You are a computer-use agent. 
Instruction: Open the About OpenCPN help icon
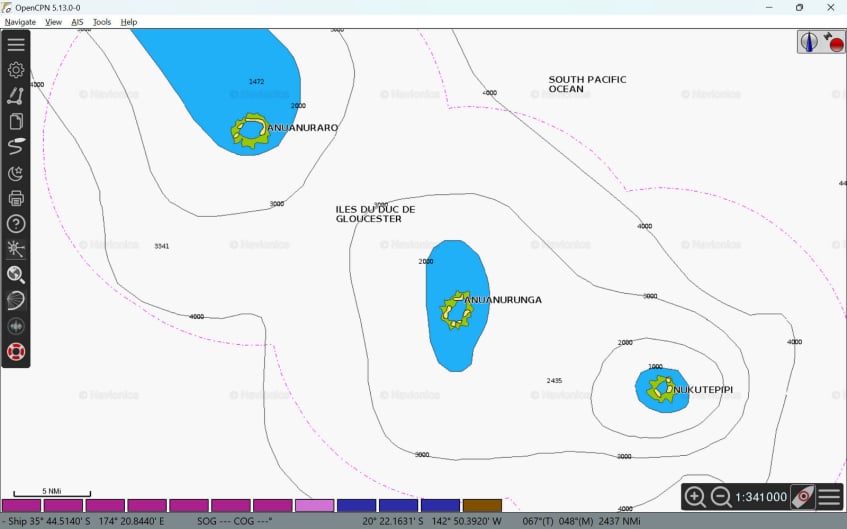coord(16,224)
